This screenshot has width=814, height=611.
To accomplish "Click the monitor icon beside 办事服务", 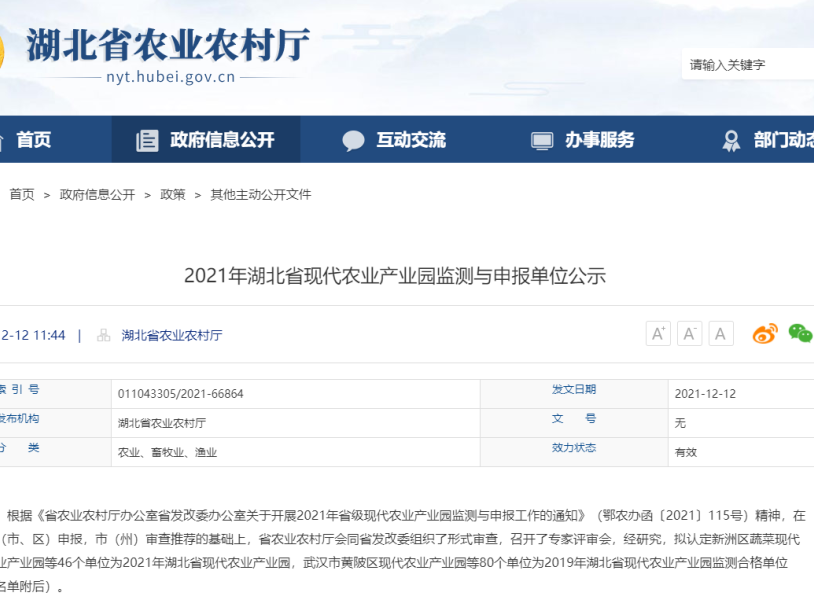I will point(542,140).
